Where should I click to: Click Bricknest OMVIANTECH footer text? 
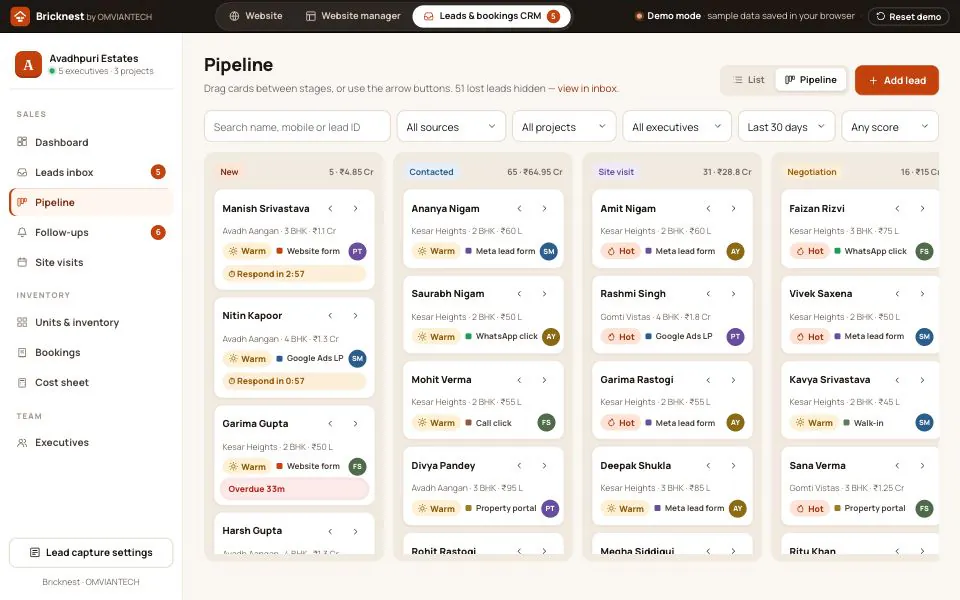tap(91, 582)
